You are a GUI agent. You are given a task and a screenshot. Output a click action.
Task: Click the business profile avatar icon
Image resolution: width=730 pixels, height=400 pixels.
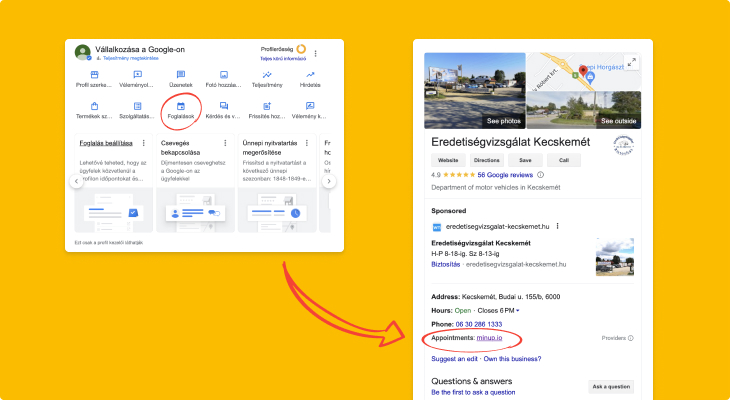point(83,52)
